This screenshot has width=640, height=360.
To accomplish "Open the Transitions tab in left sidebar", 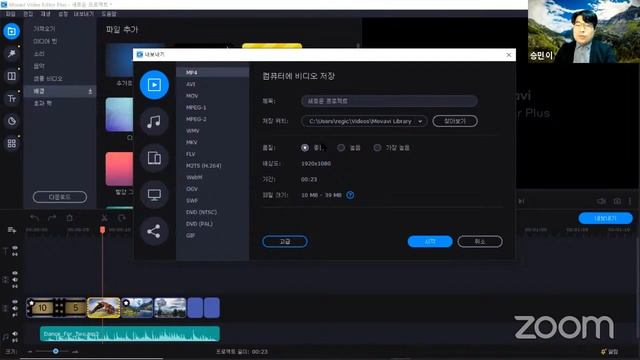I will [11, 76].
